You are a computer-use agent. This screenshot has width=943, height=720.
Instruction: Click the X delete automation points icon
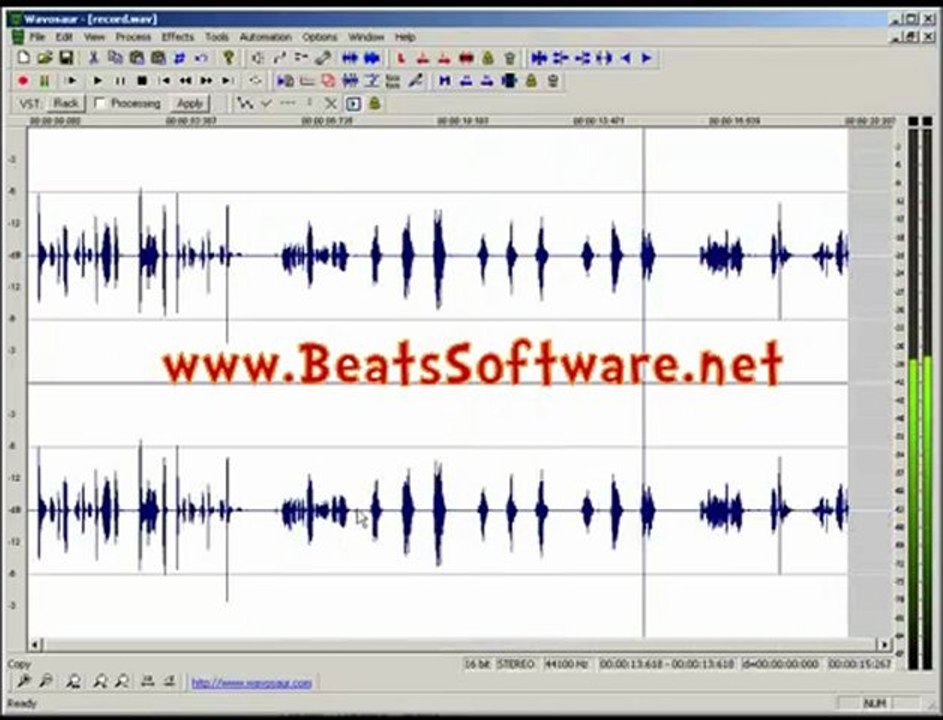(x=330, y=103)
